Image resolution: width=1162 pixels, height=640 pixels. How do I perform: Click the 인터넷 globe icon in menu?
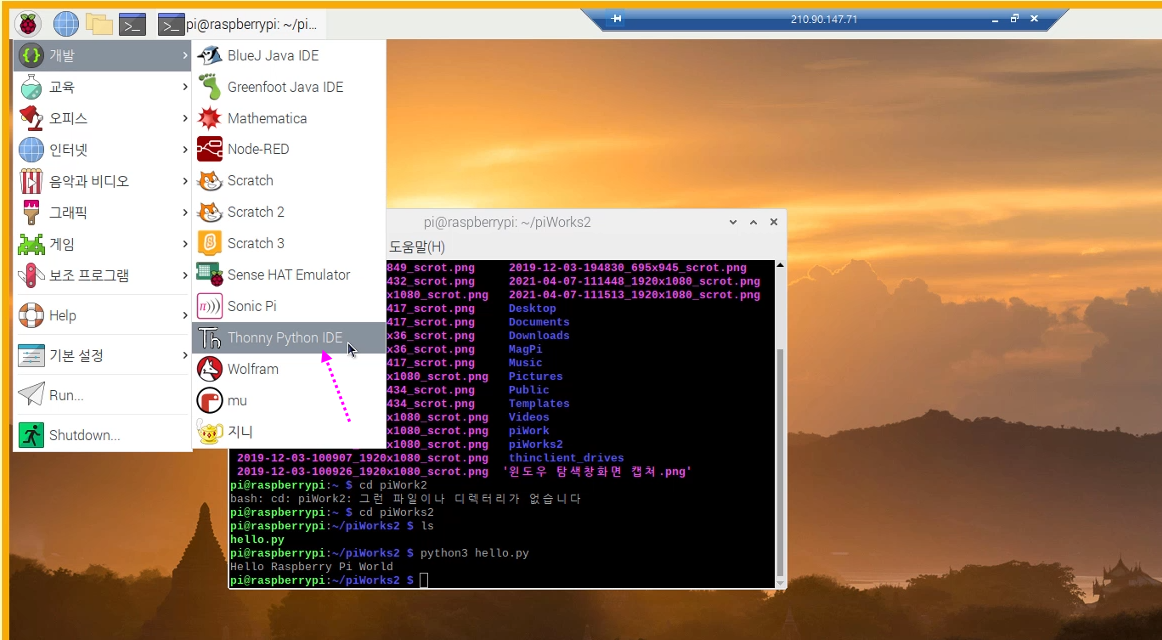(x=31, y=150)
